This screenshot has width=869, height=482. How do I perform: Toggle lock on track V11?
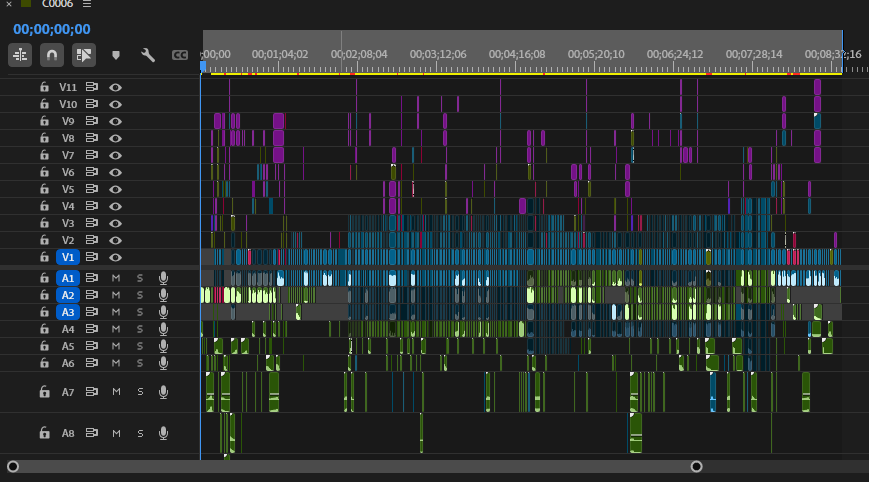pyautogui.click(x=44, y=87)
